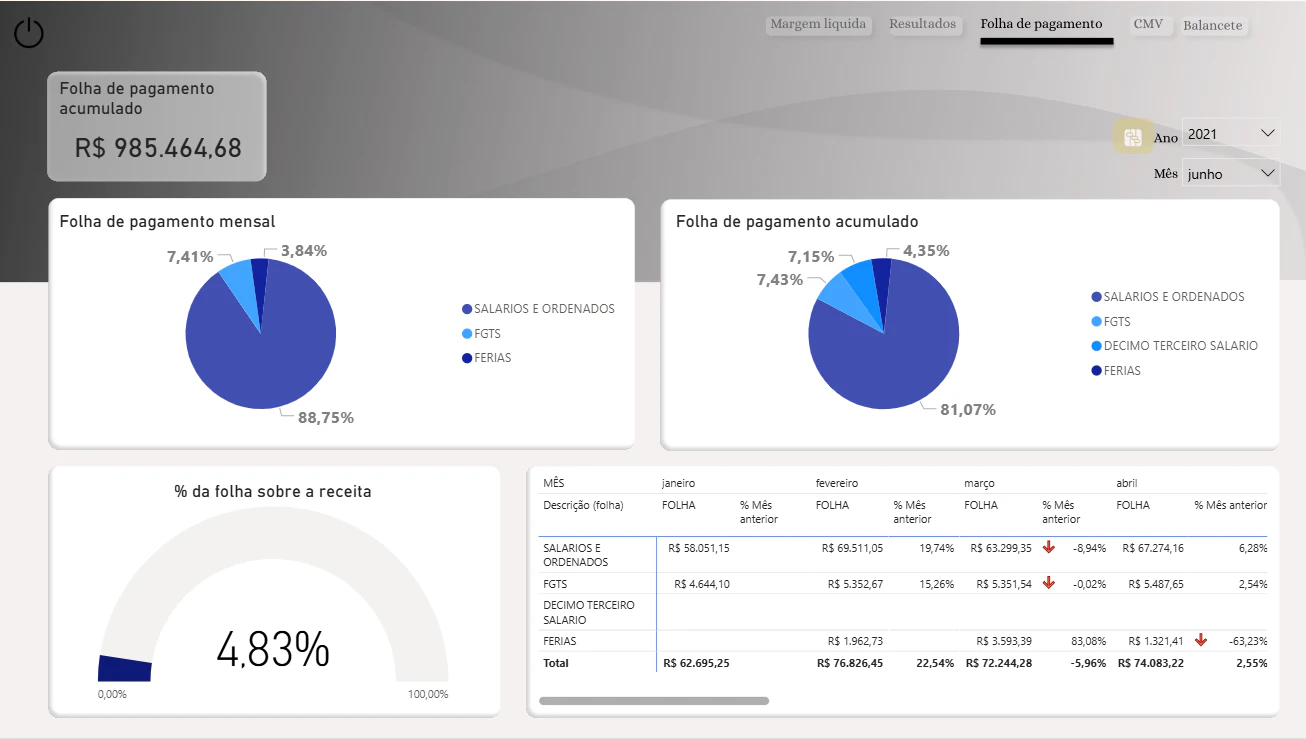Image resolution: width=1306 pixels, height=739 pixels.
Task: Click the R$ 1.962,73 cell
Action: point(856,641)
